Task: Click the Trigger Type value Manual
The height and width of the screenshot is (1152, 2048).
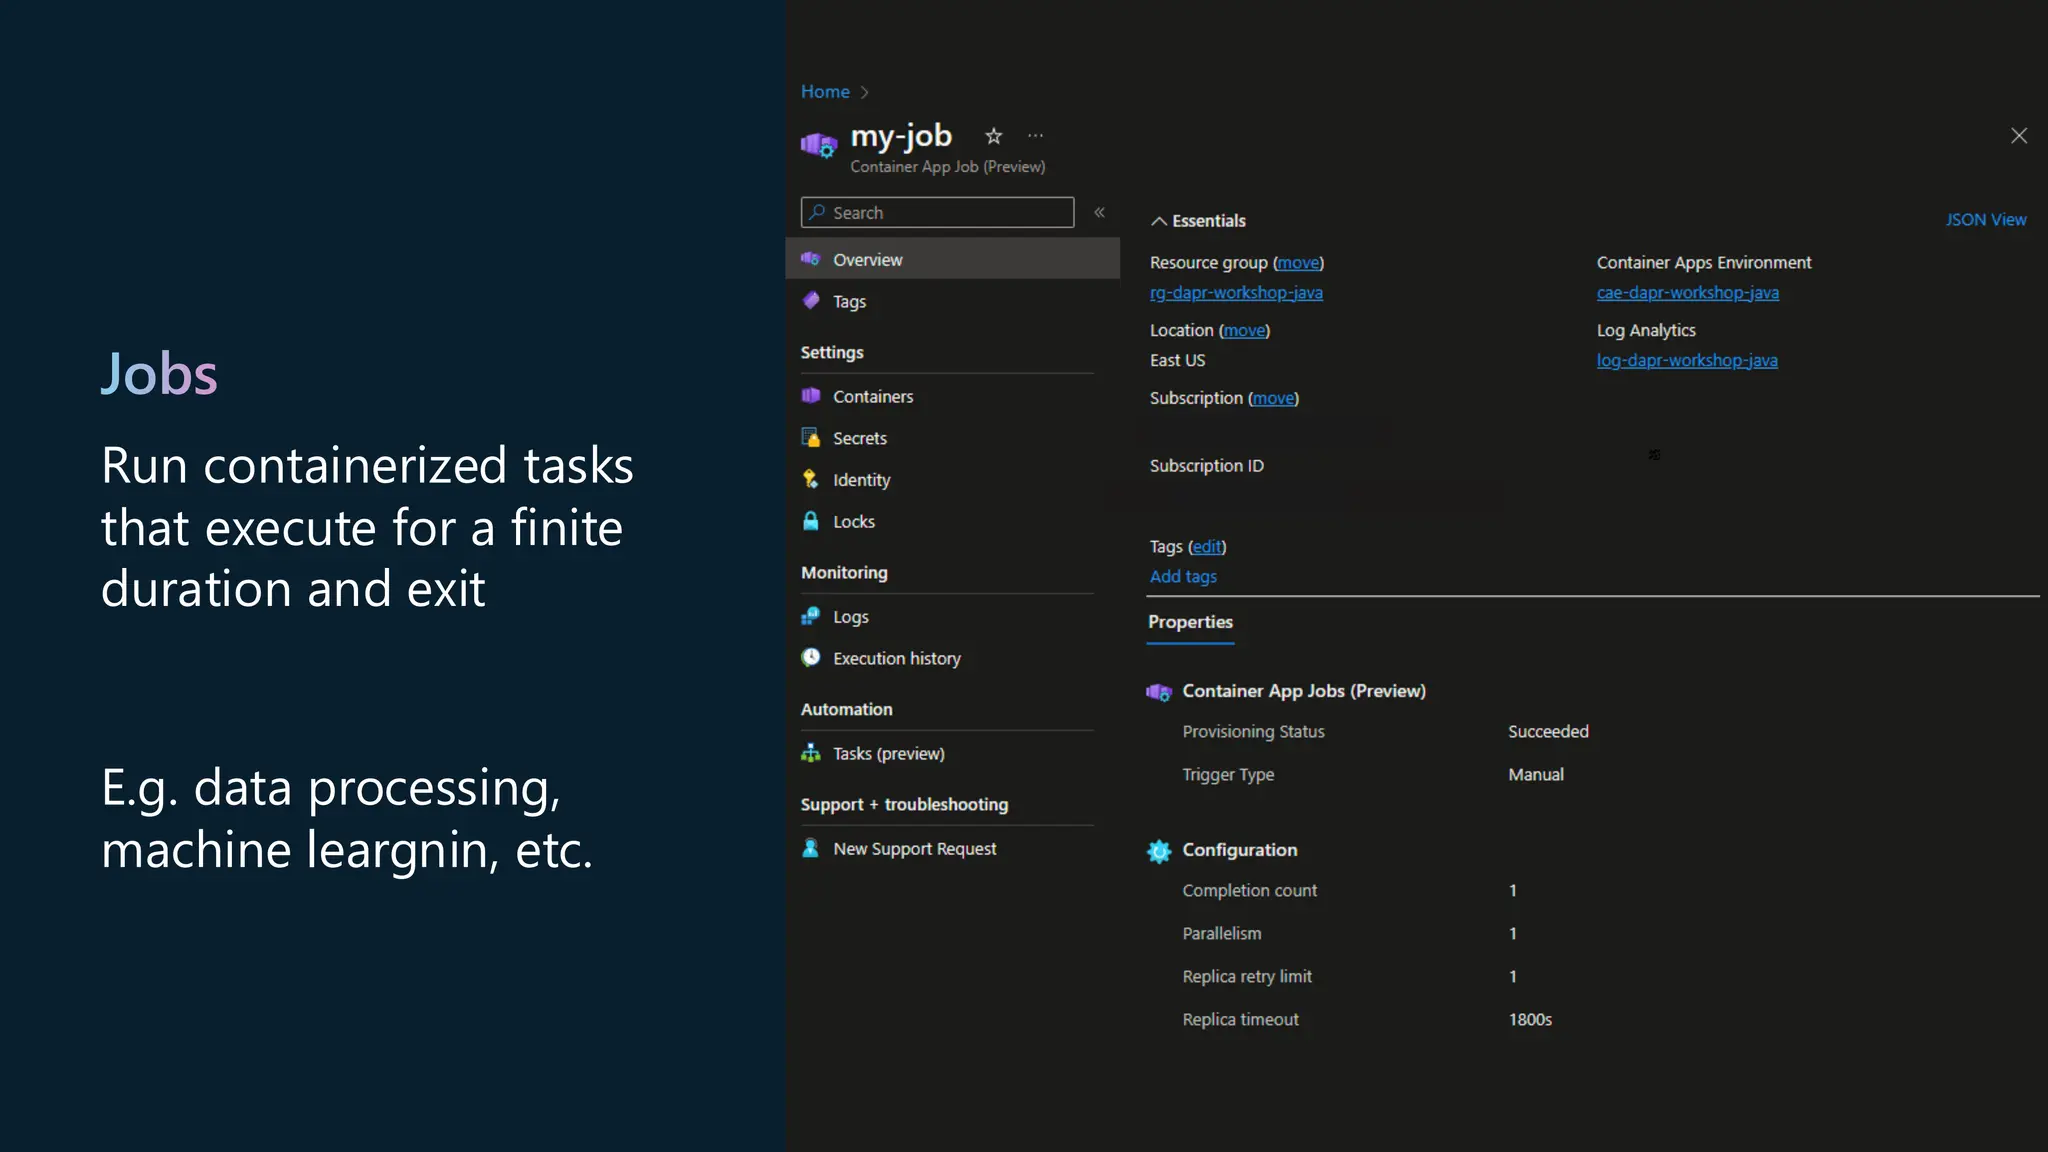Action: [x=1536, y=775]
